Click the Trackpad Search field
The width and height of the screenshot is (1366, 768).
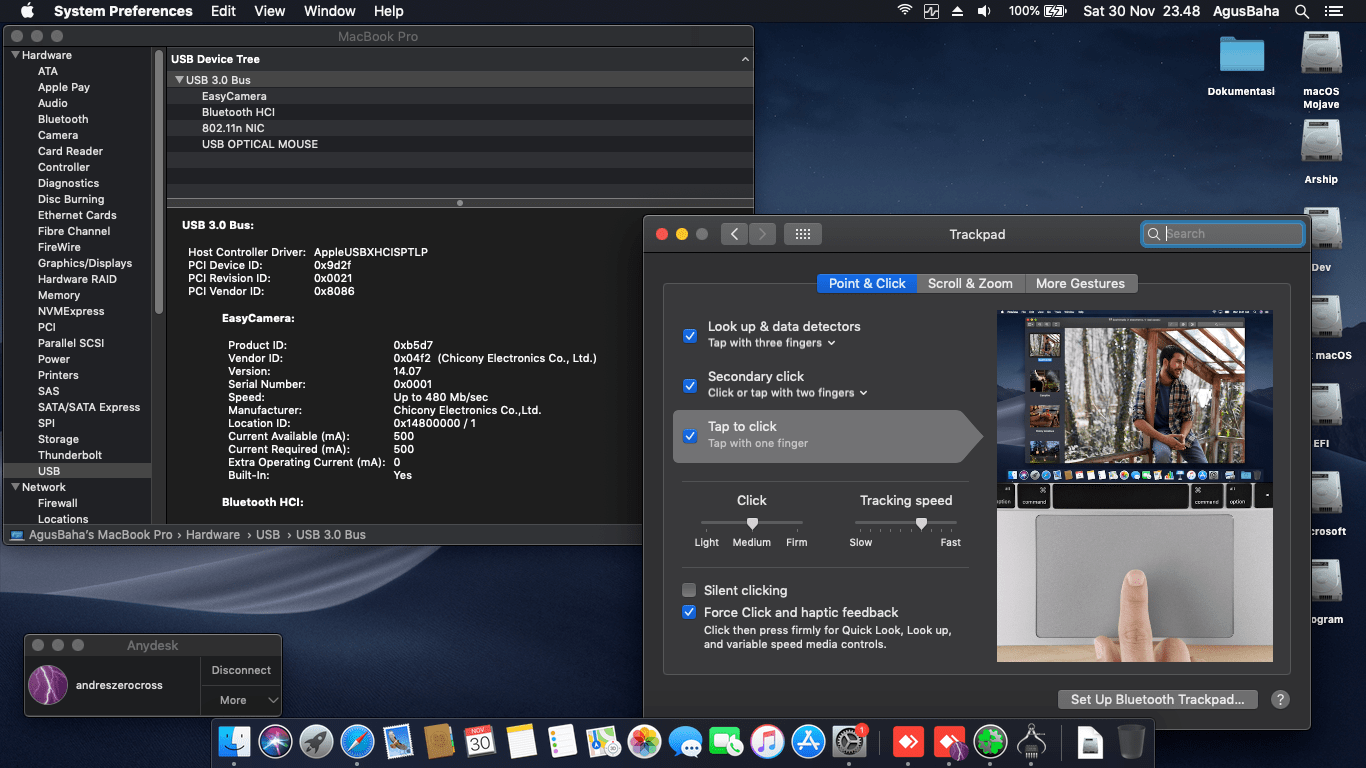tap(1223, 233)
